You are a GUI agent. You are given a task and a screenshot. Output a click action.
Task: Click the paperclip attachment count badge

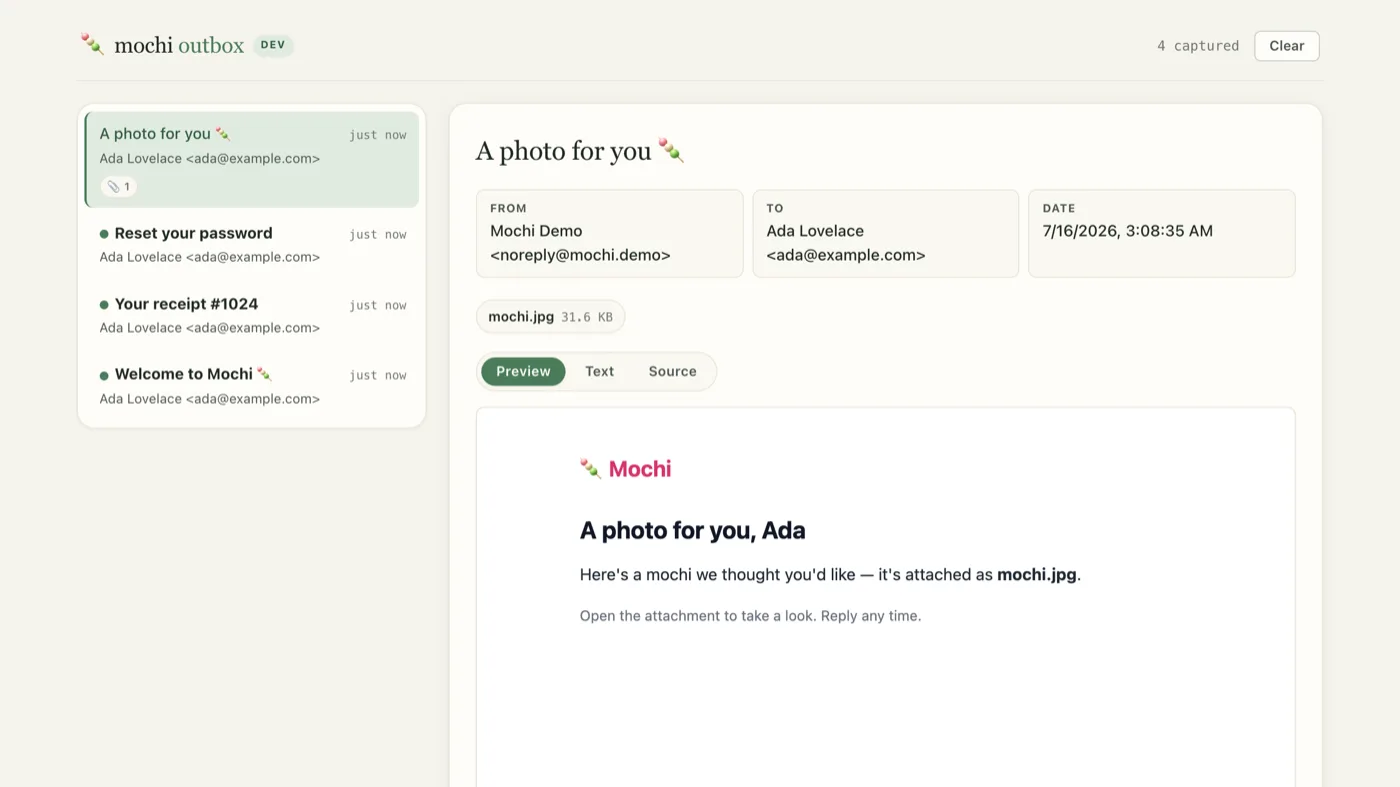(119, 186)
